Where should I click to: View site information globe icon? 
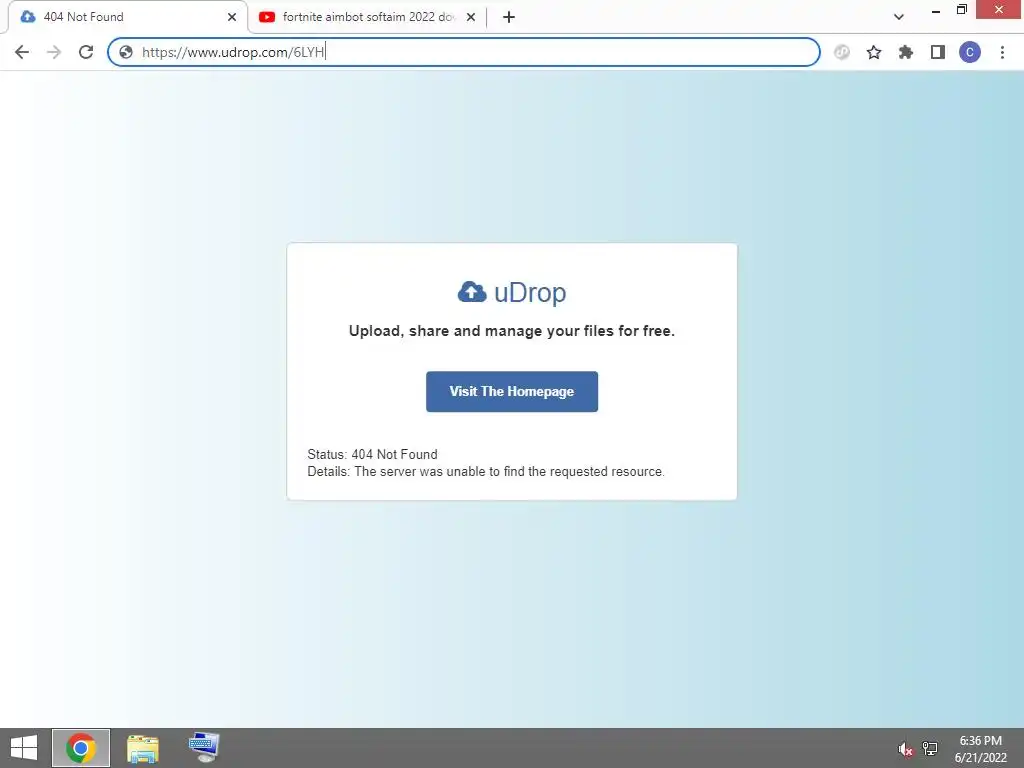pyautogui.click(x=126, y=52)
